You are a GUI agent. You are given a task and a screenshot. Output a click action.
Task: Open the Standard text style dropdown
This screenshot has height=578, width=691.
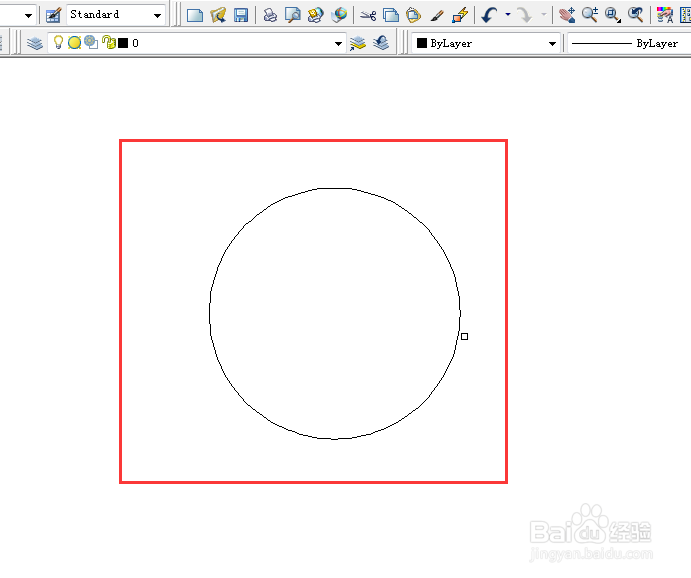tap(157, 15)
